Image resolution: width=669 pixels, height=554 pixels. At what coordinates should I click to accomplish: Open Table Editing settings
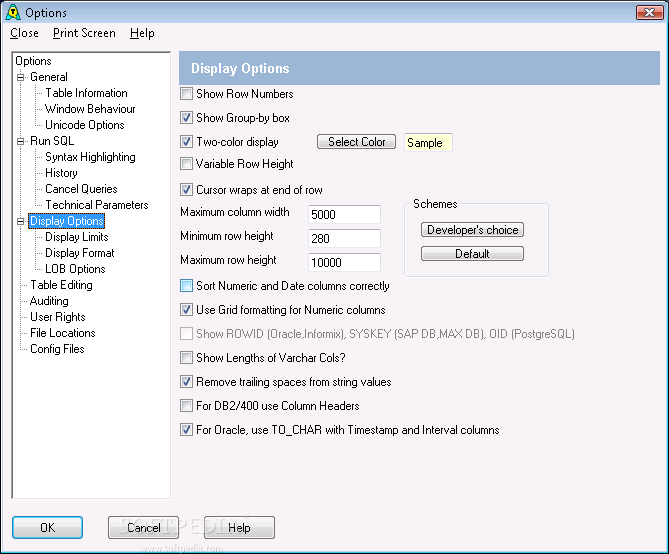point(61,285)
